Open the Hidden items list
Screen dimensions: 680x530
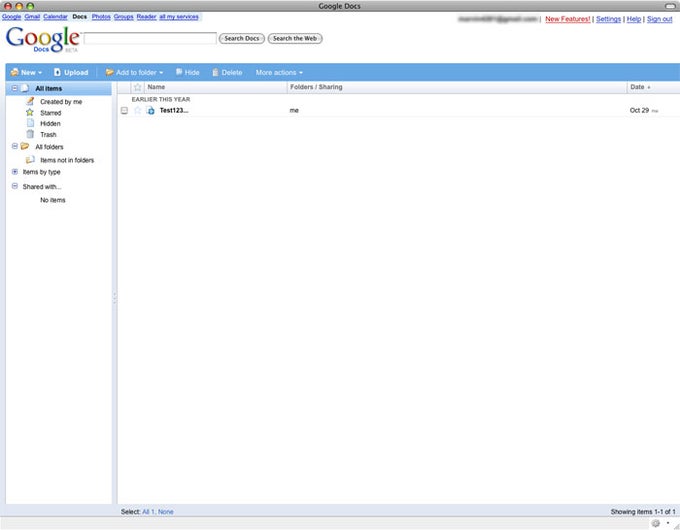pyautogui.click(x=50, y=124)
